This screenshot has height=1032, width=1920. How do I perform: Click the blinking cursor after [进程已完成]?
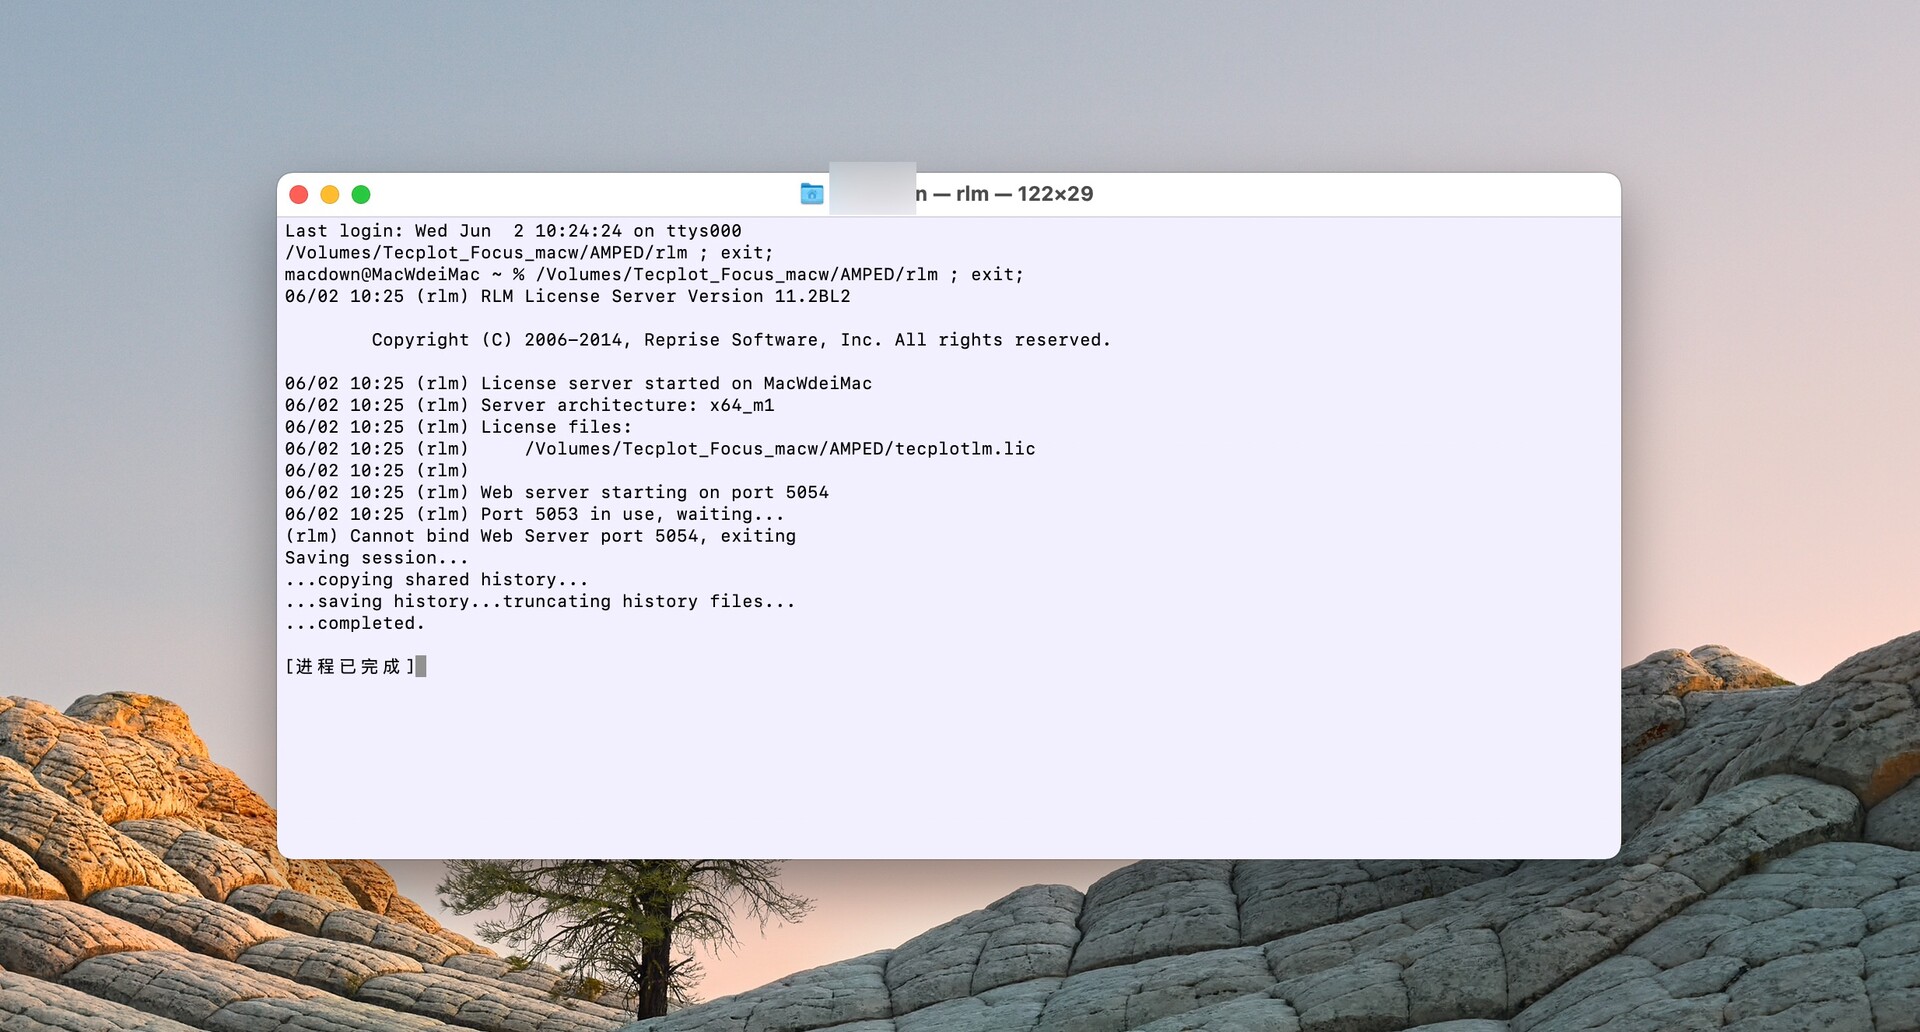click(x=423, y=666)
